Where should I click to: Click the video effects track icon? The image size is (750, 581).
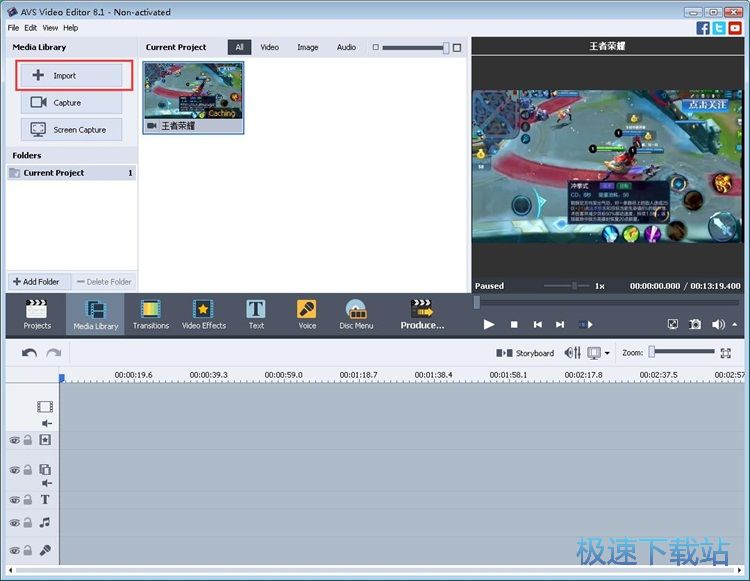[45, 440]
